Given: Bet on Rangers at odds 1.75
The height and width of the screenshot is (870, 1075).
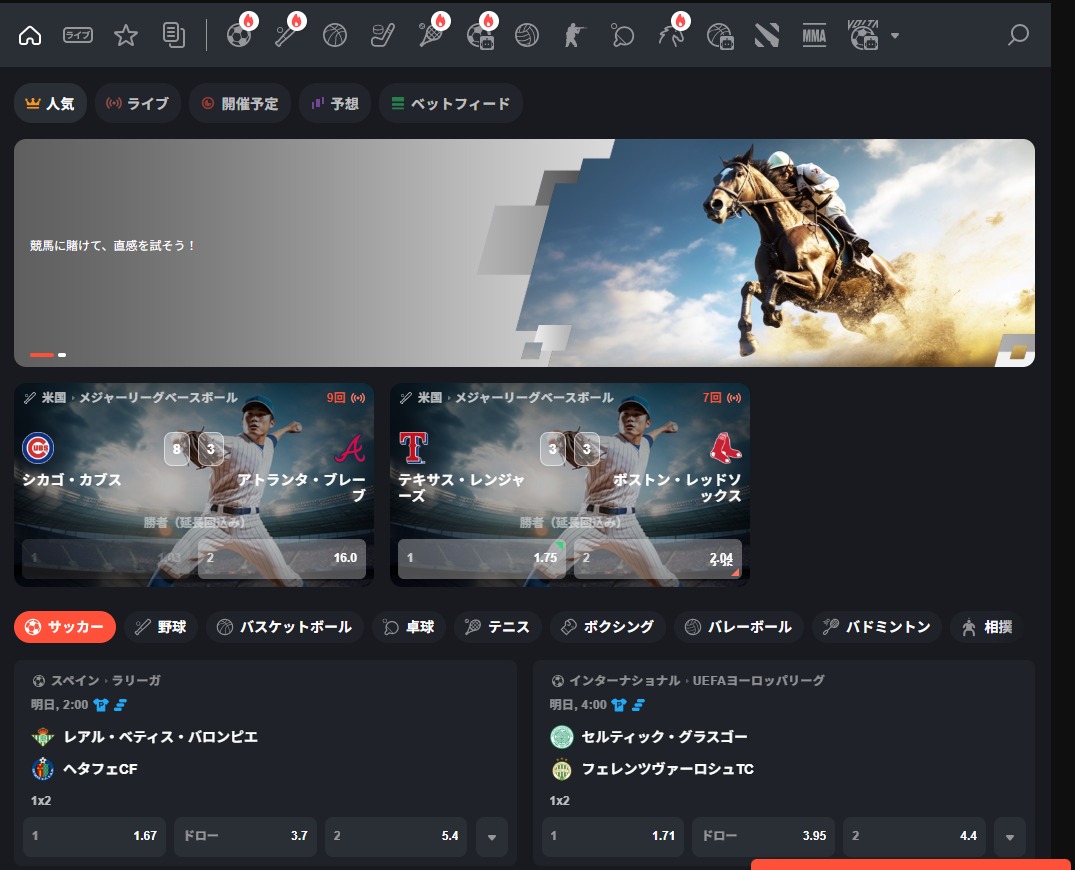Looking at the screenshot, I should tap(481, 558).
